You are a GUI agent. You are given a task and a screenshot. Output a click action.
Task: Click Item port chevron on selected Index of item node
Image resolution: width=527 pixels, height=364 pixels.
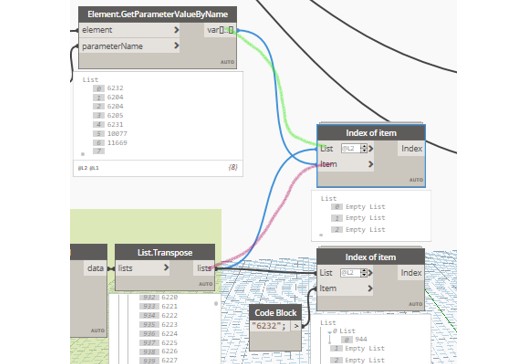tap(370, 164)
